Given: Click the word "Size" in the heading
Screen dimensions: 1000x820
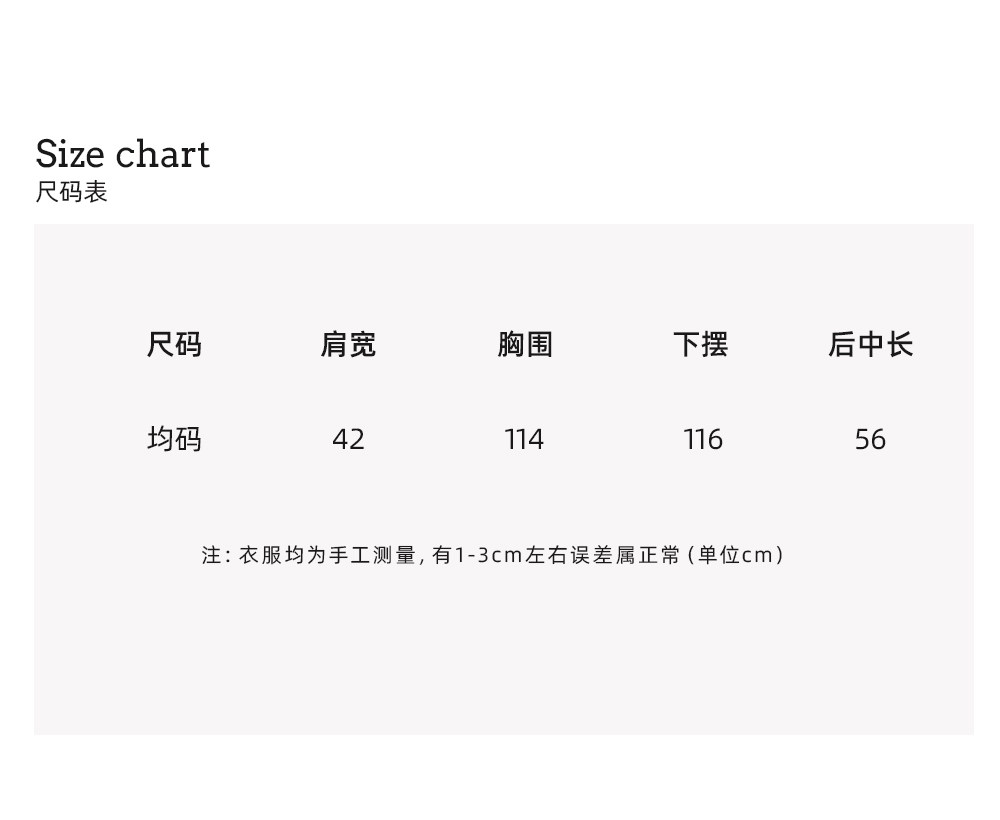Looking at the screenshot, I should tap(70, 155).
